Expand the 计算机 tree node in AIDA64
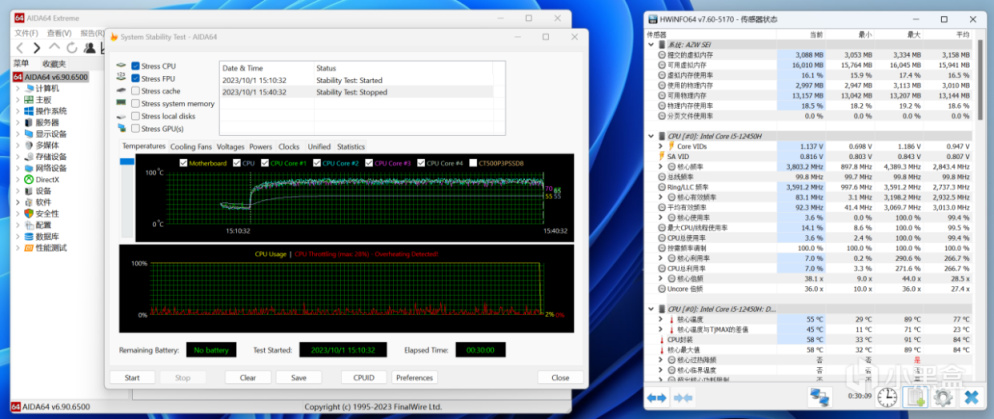 coord(18,89)
